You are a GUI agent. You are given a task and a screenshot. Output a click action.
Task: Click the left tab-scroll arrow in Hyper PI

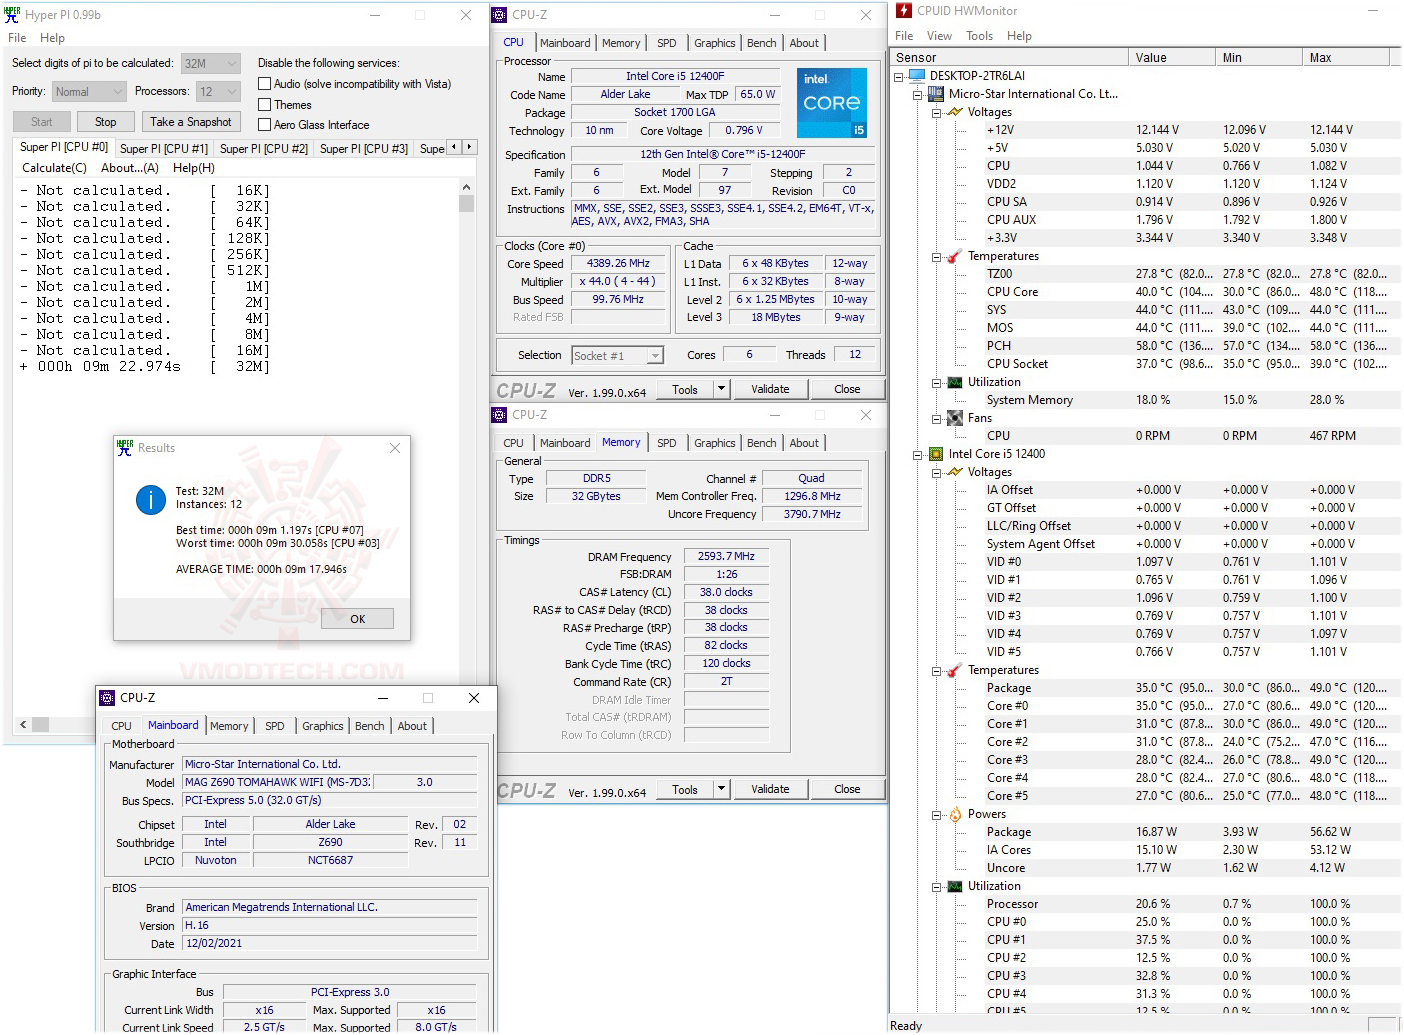(454, 147)
